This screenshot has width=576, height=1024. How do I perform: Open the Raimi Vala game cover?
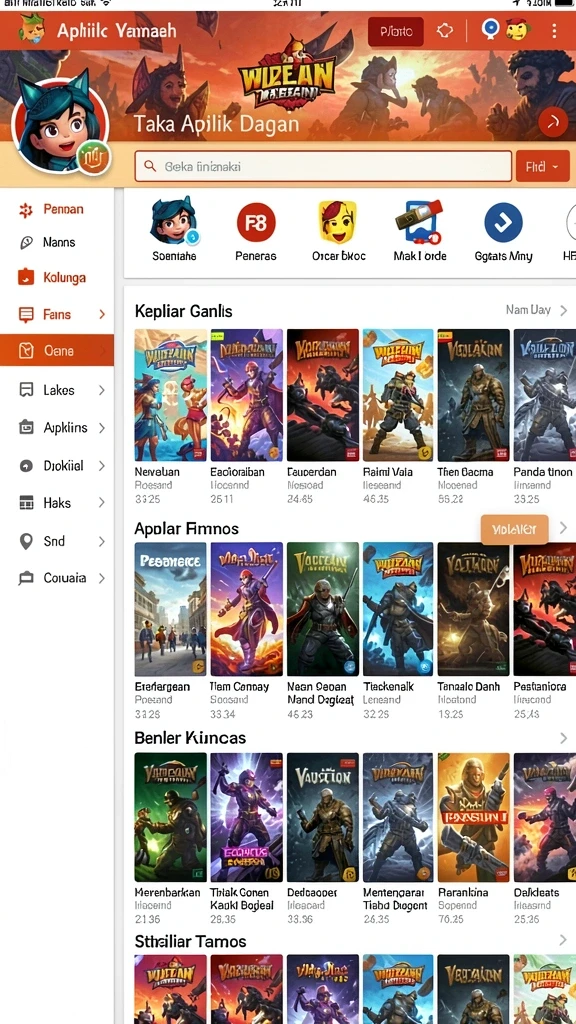point(398,395)
